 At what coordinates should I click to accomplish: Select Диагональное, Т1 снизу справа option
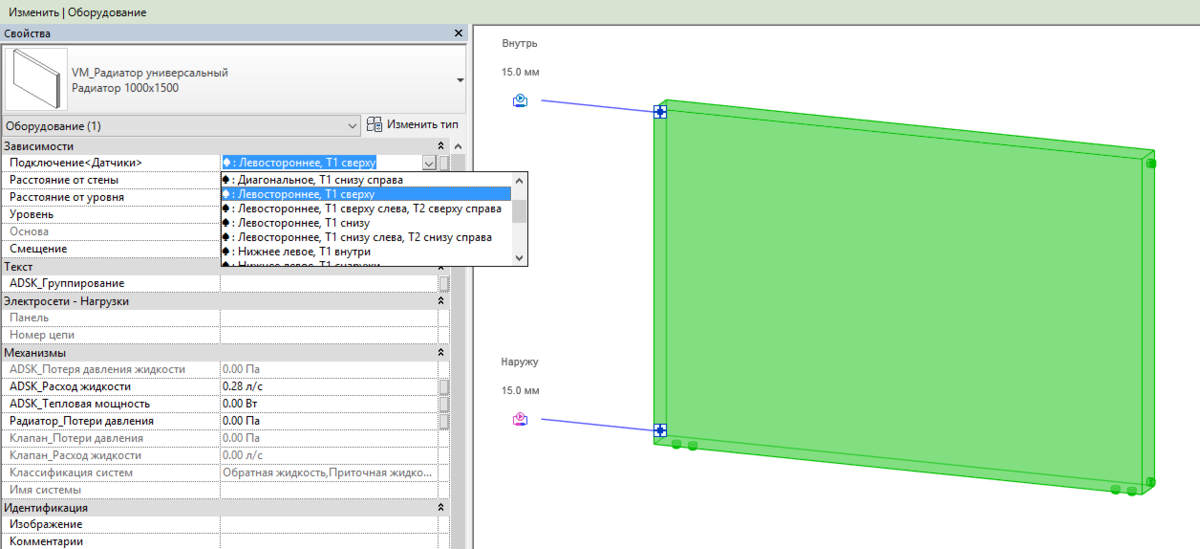[366, 180]
